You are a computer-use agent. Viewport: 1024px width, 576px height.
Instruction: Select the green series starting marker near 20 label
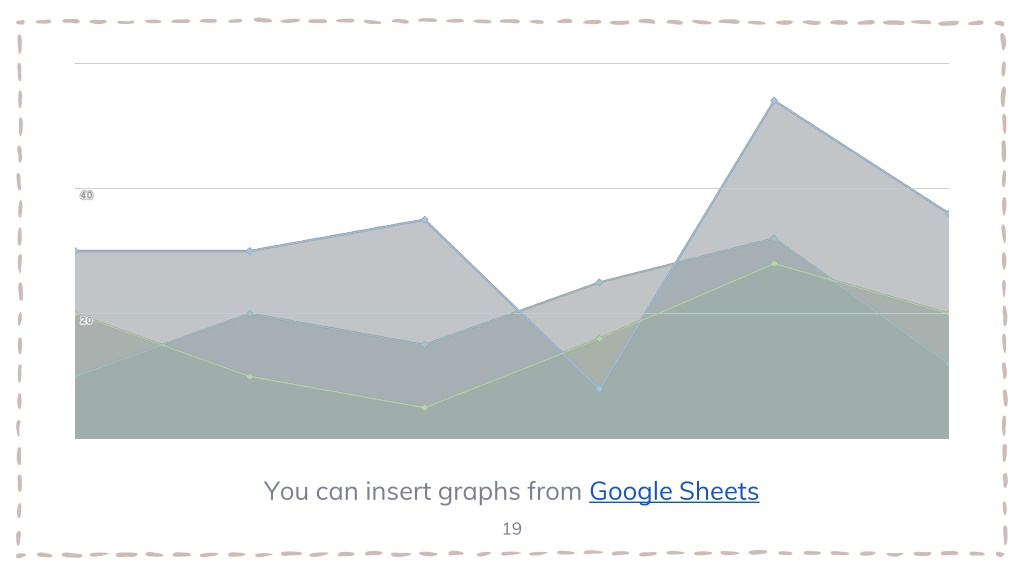[76, 313]
